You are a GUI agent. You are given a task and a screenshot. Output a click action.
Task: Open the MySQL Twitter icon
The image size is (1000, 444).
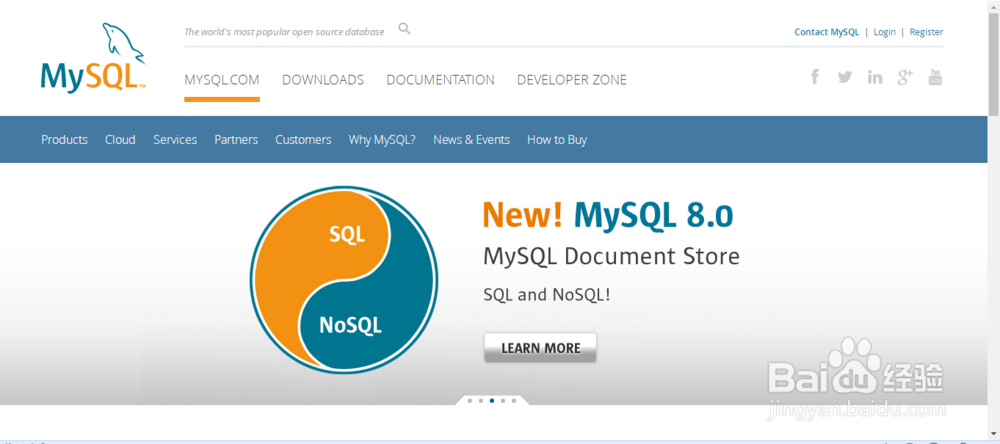pos(845,77)
